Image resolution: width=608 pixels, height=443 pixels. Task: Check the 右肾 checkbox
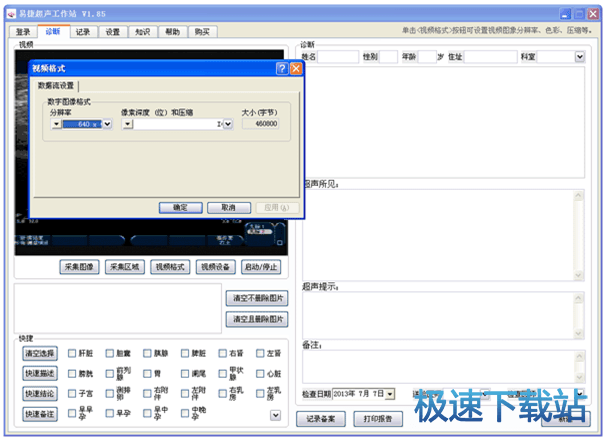pos(222,353)
